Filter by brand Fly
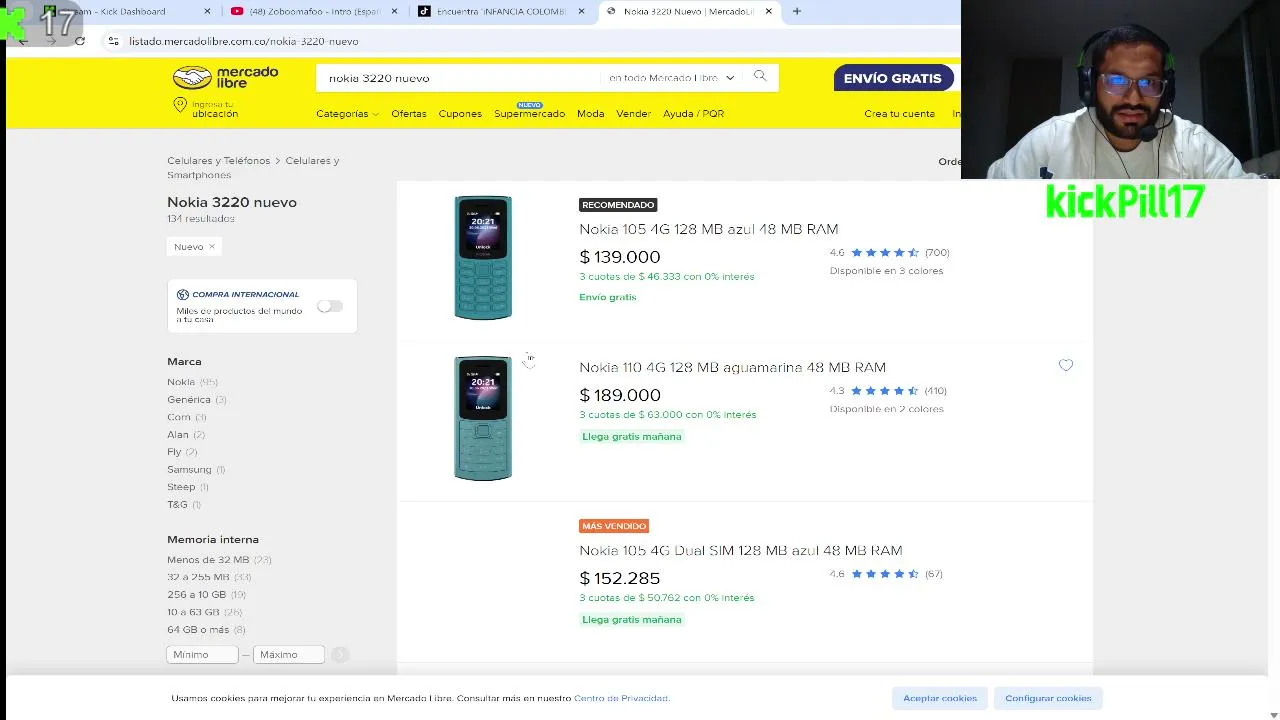Viewport: 1280px width, 720px height. (182, 452)
